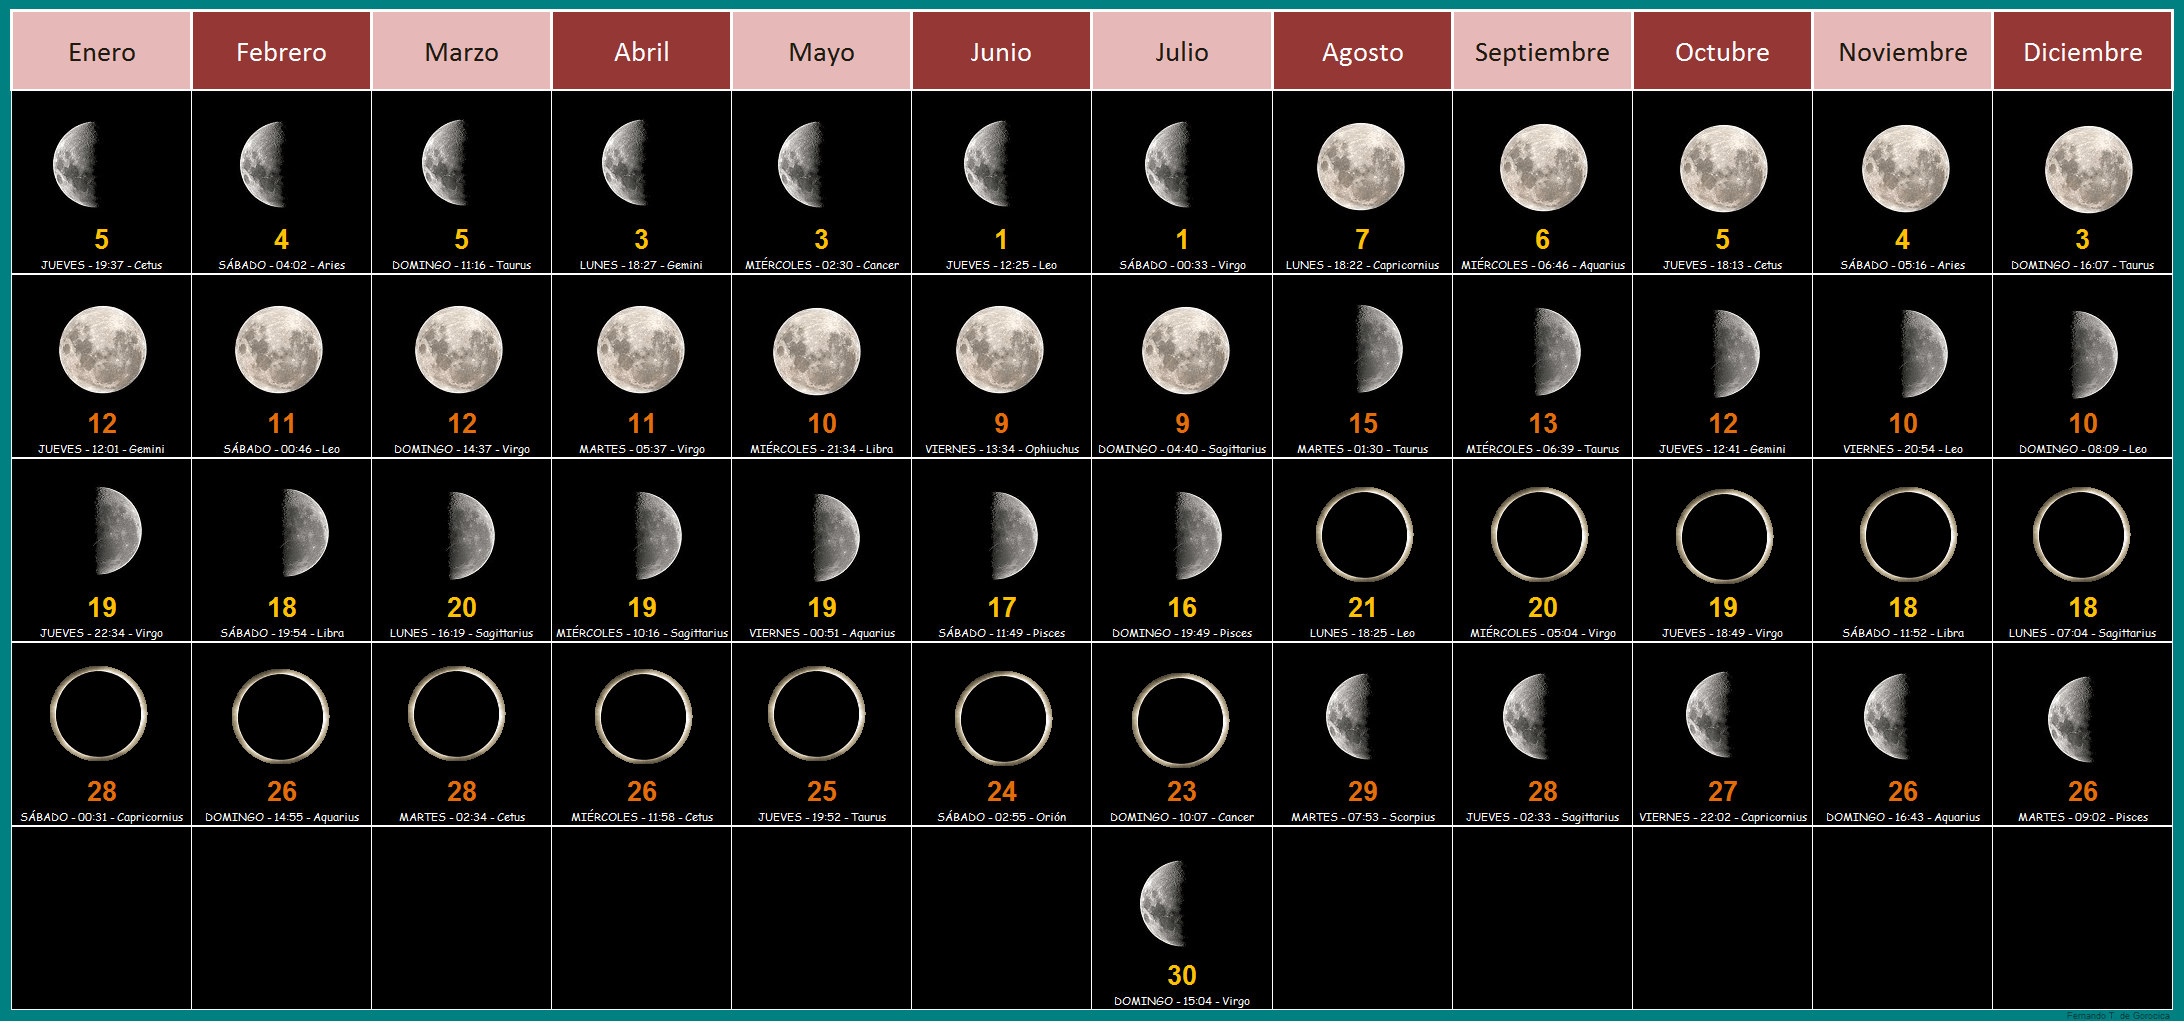Click the Junio month header
This screenshot has width=2184, height=1021.
1001,51
